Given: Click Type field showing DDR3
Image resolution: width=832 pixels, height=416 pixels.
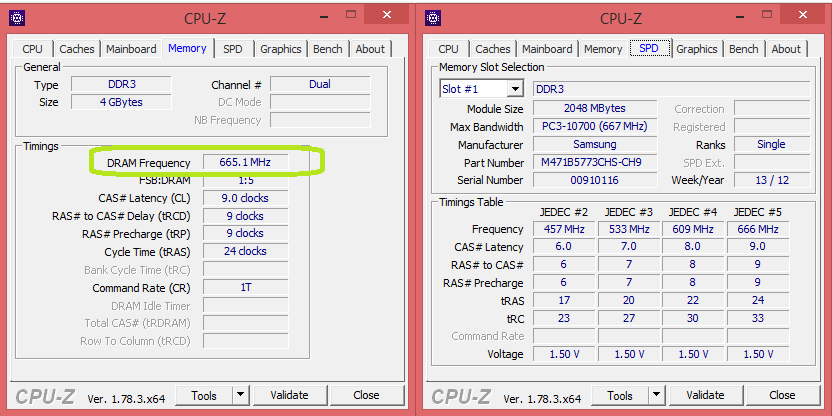Looking at the screenshot, I should [x=122, y=84].
